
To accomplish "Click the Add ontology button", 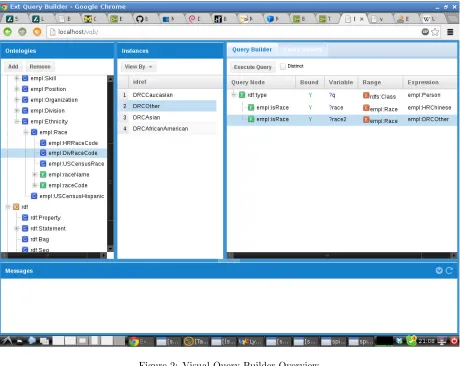I will [13, 67].
